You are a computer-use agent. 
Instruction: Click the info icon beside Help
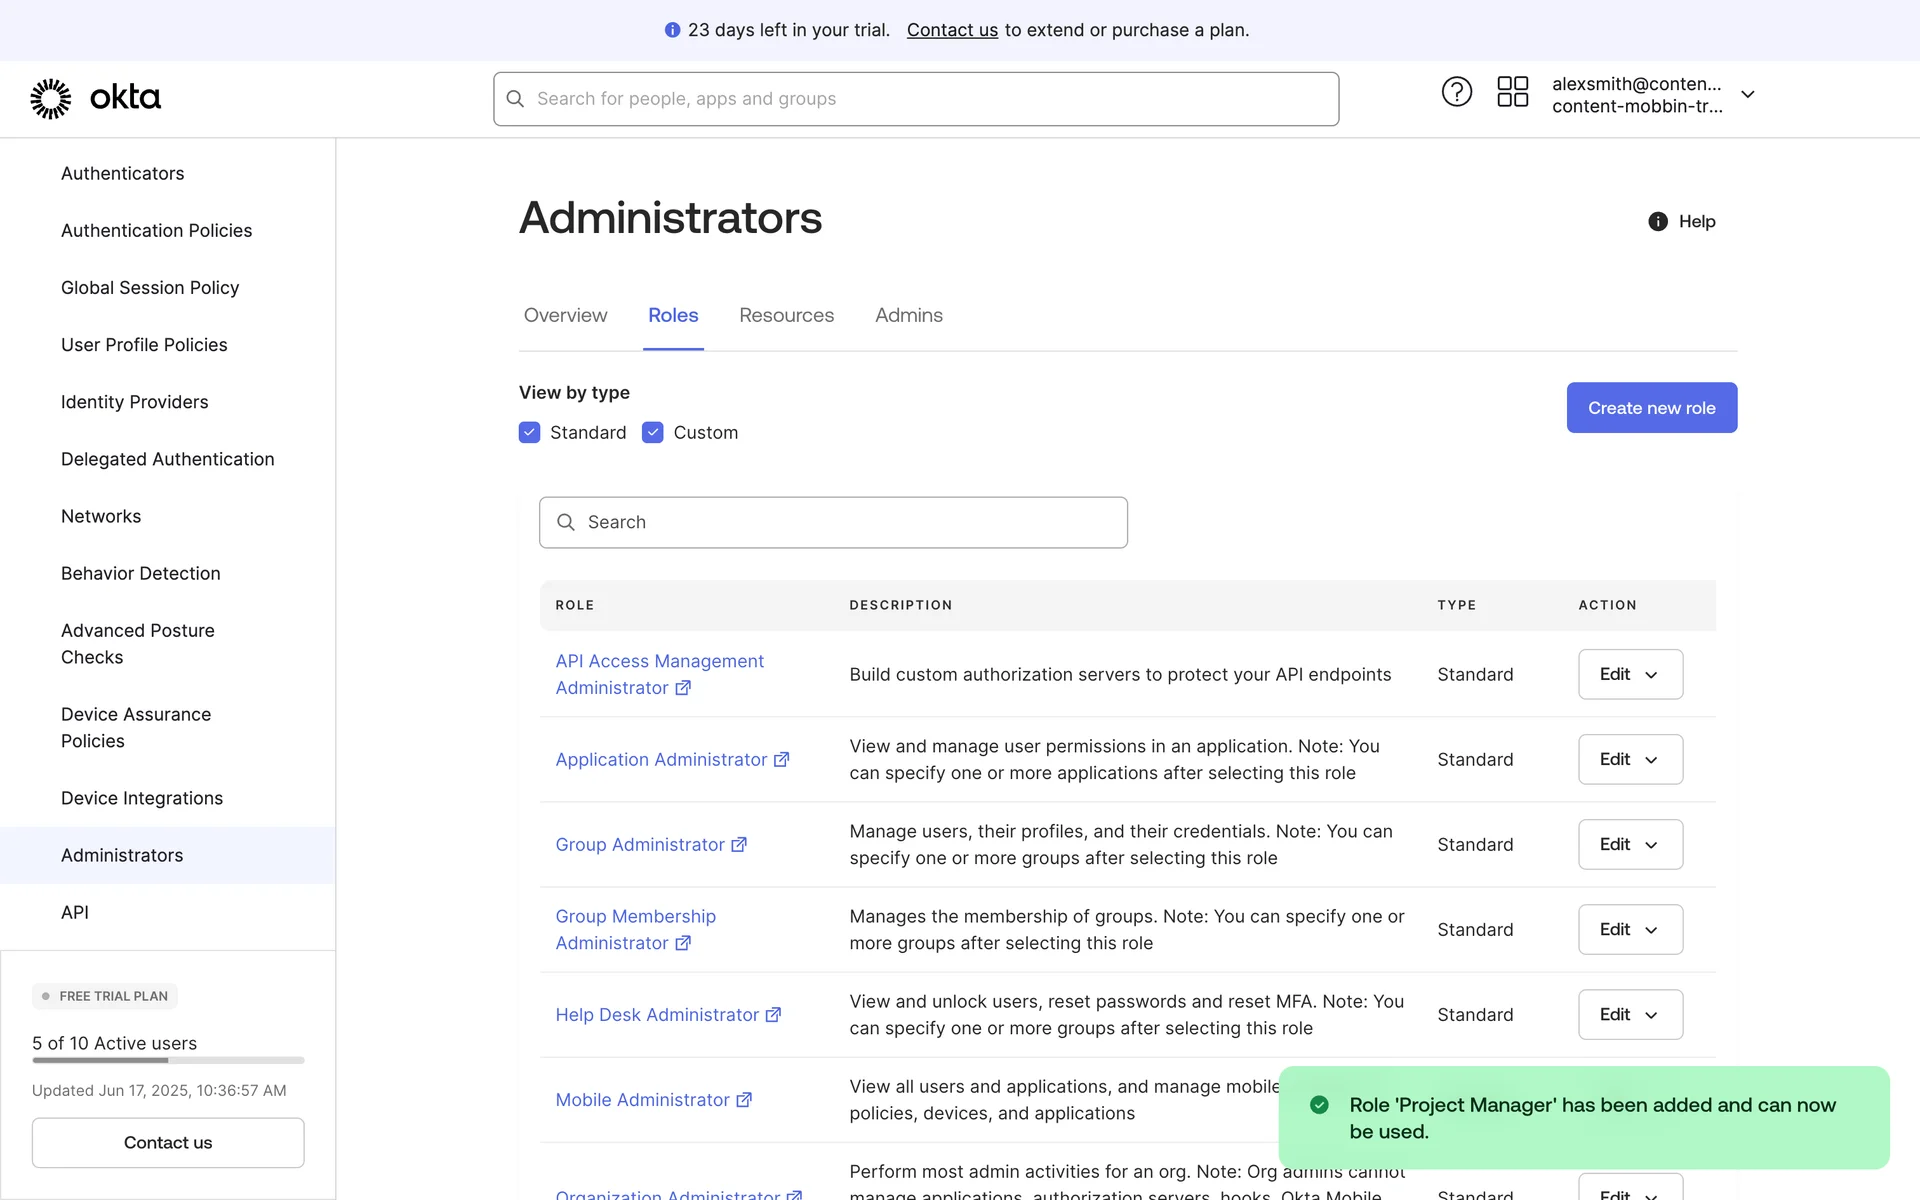[1657, 222]
